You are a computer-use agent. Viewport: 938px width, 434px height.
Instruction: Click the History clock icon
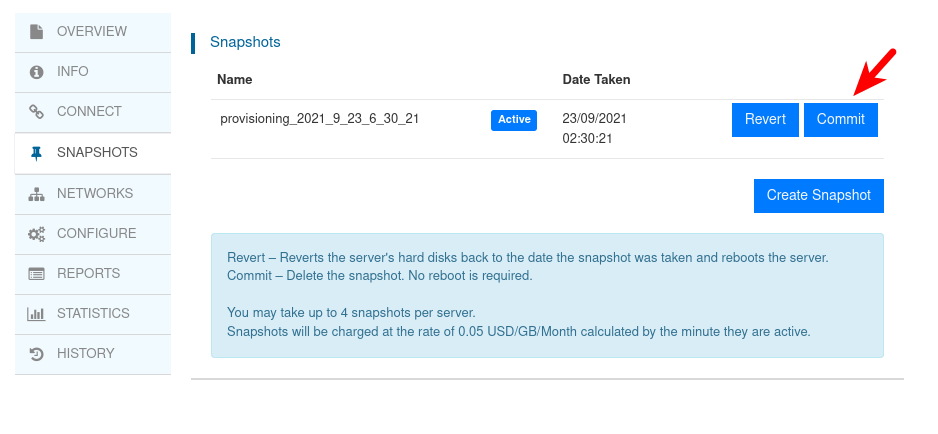pos(37,354)
